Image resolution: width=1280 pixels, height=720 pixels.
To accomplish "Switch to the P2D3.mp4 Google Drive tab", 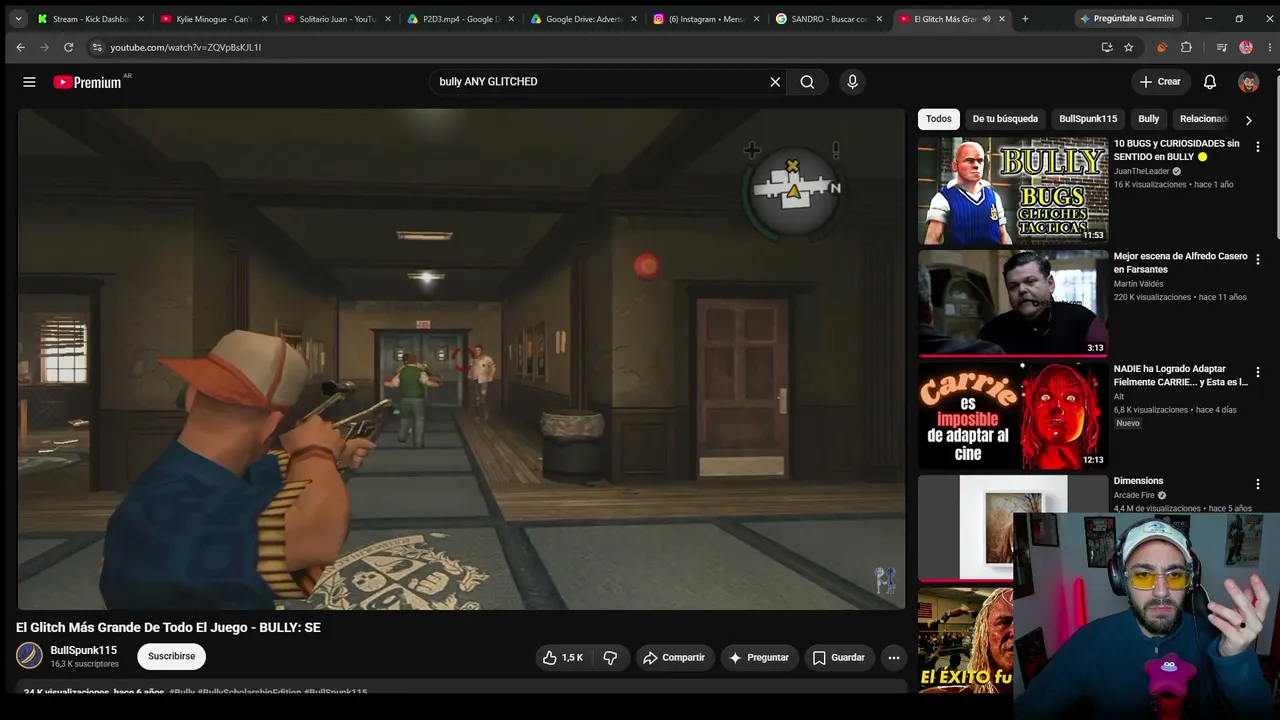I will click(460, 19).
